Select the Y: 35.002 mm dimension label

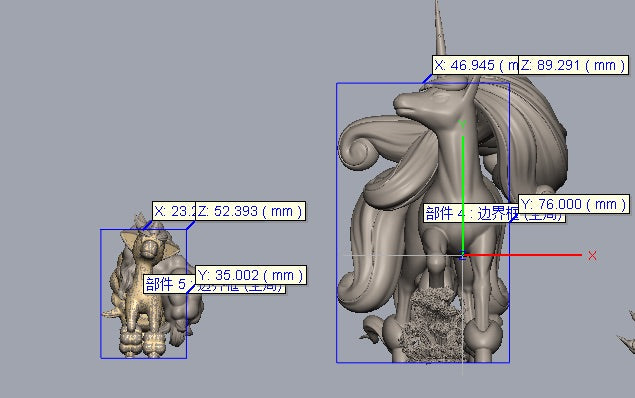click(x=251, y=275)
